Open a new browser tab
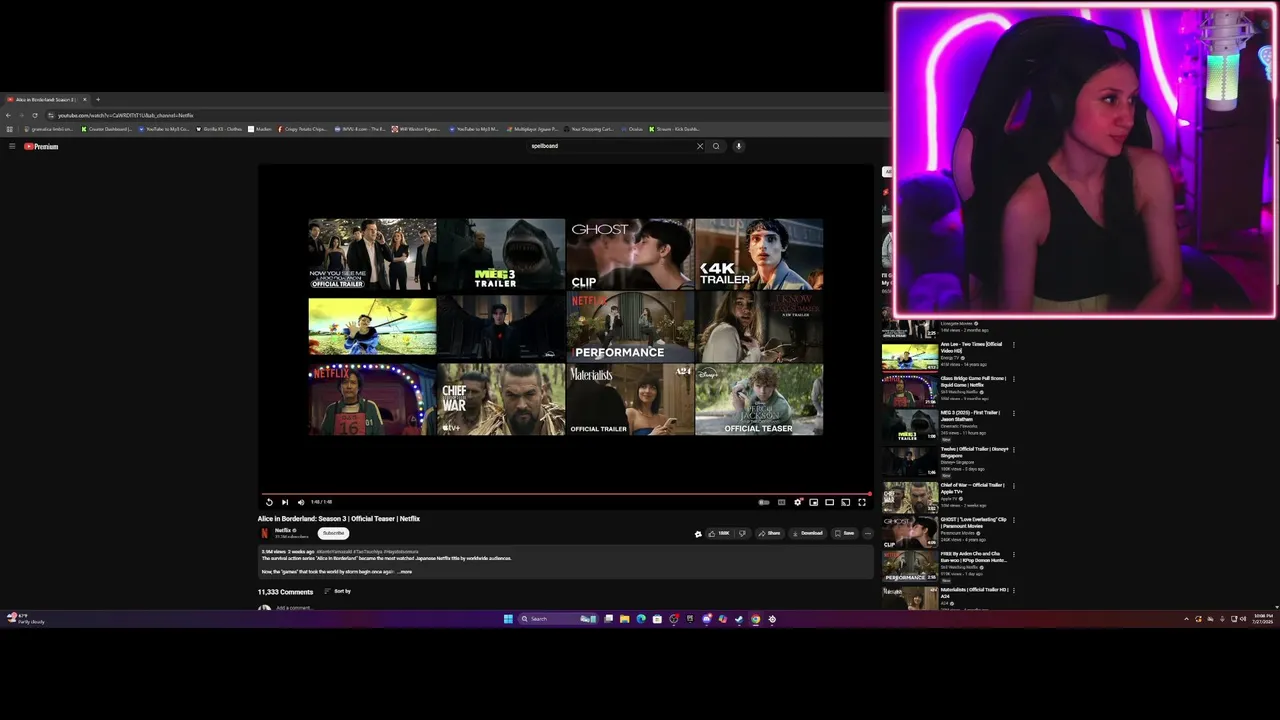 click(97, 99)
